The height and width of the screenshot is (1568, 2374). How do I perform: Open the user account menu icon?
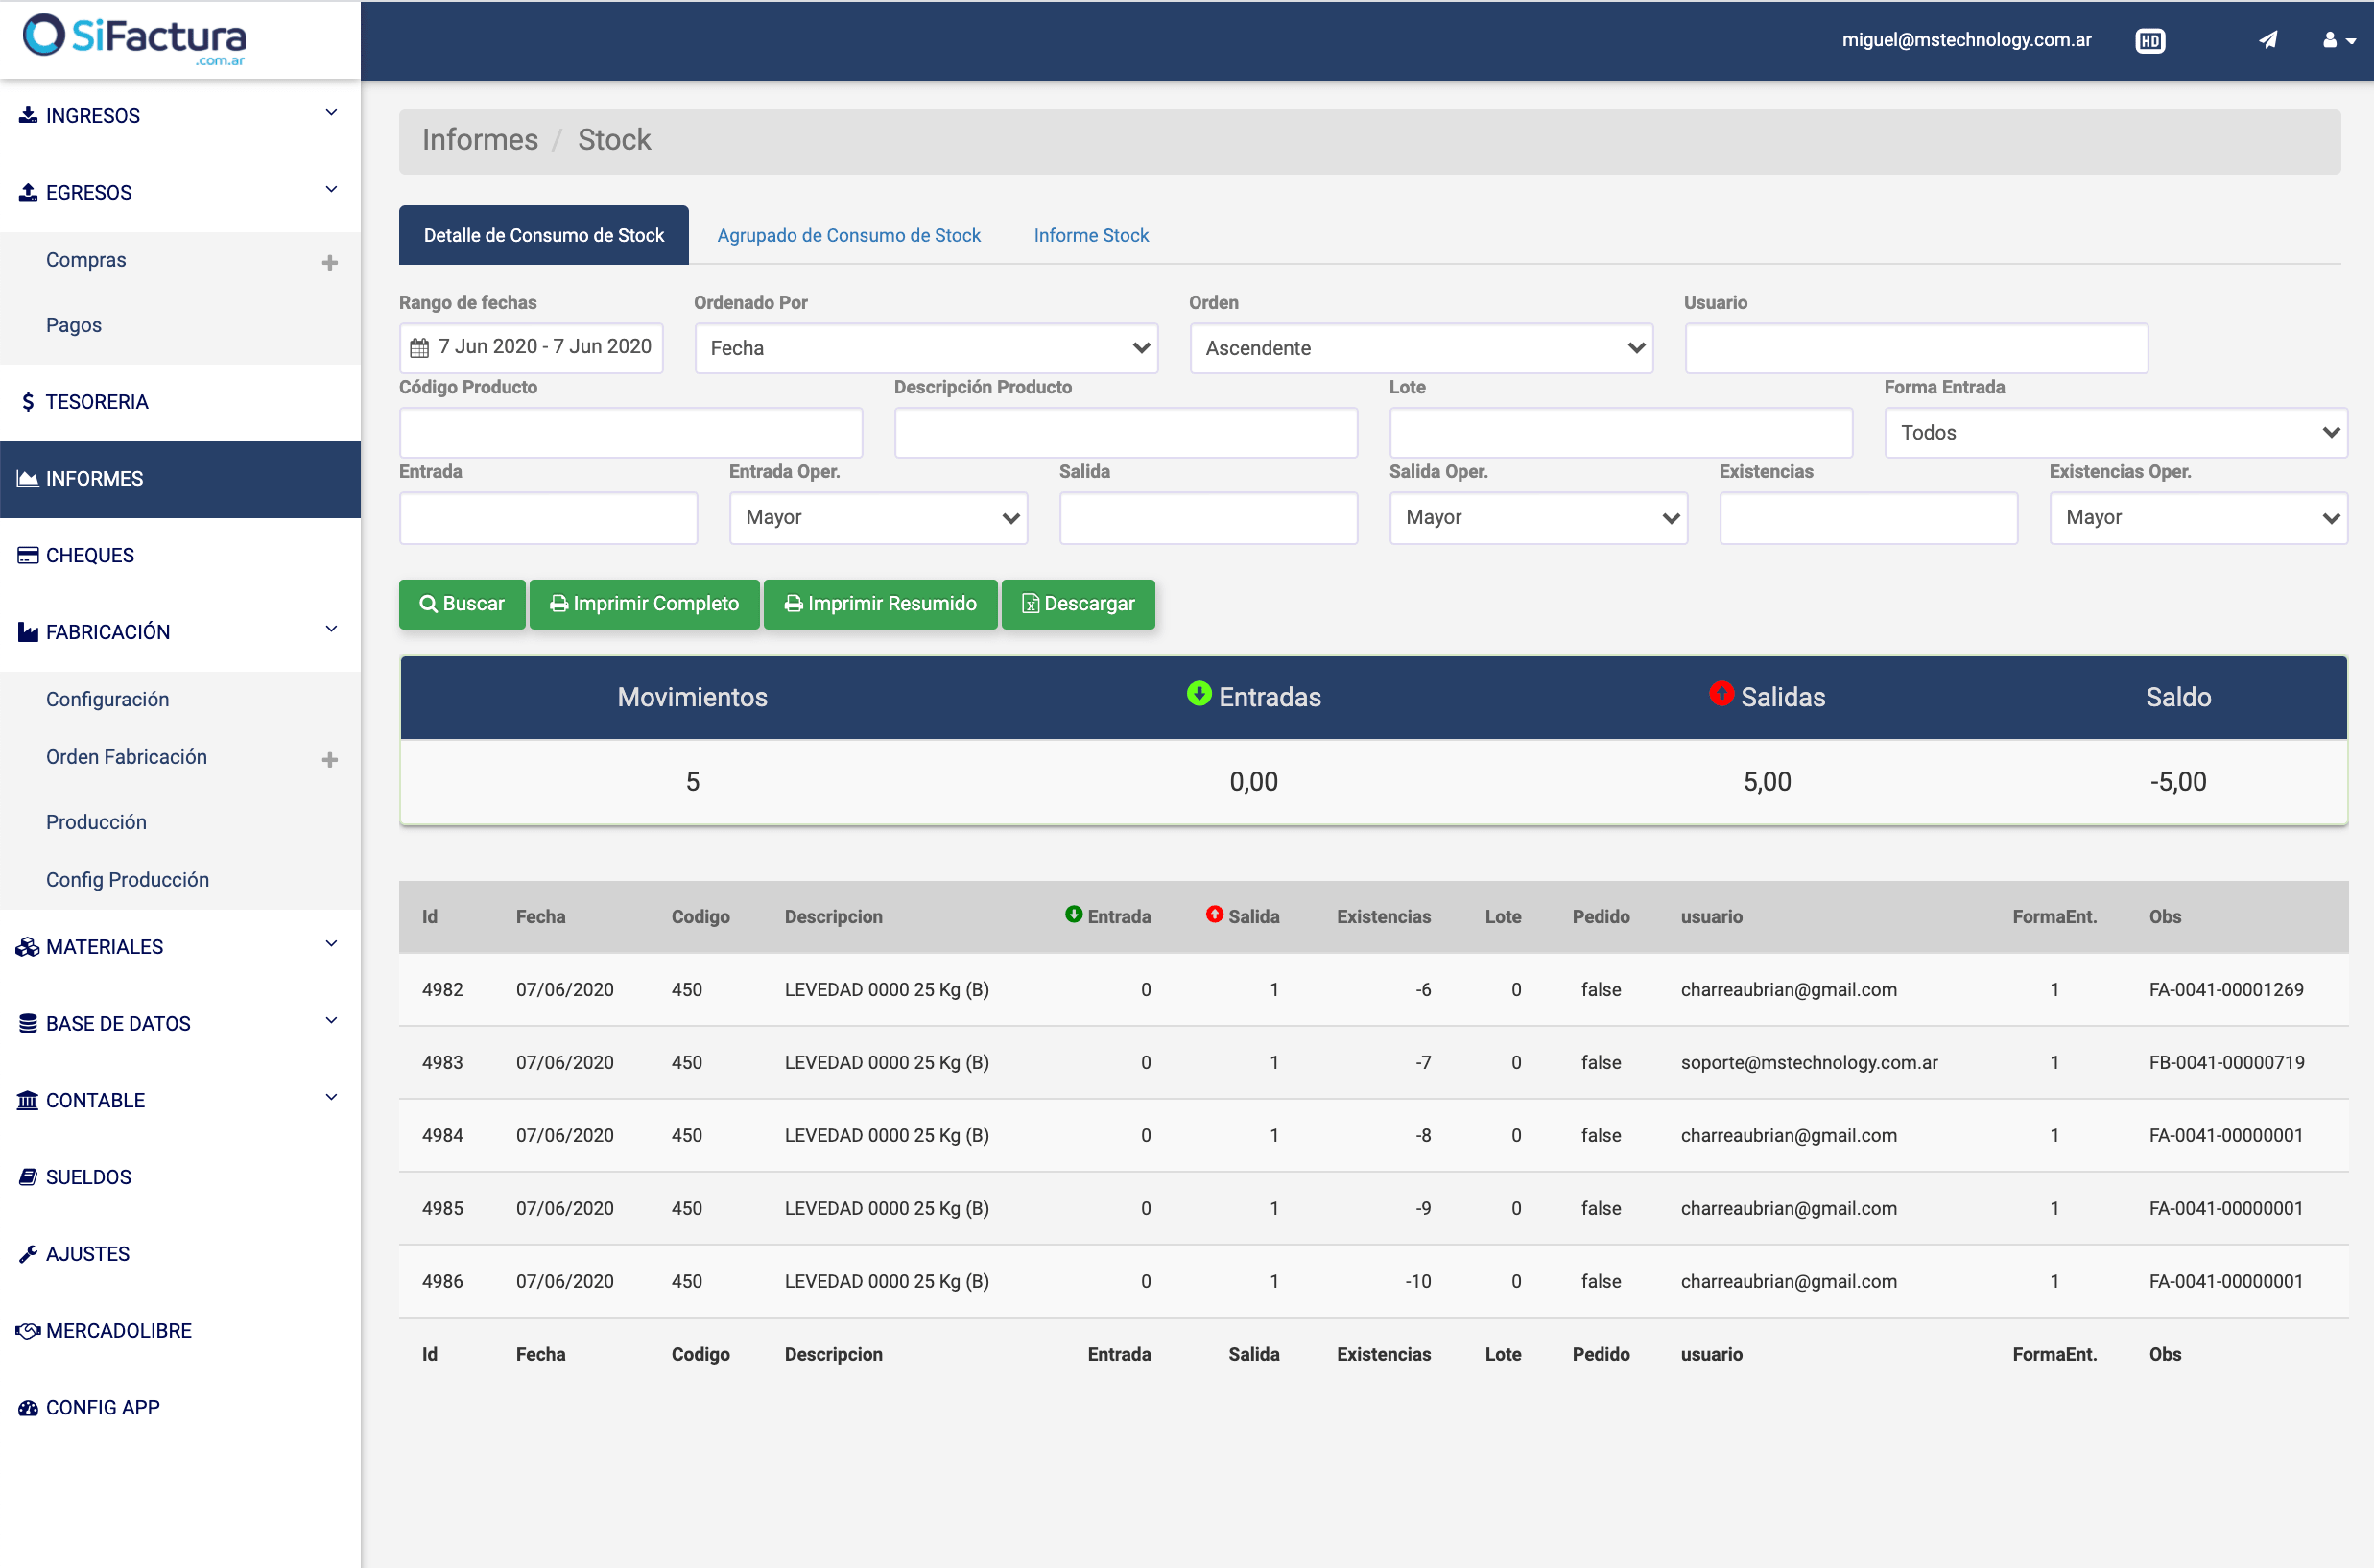(x=2338, y=40)
